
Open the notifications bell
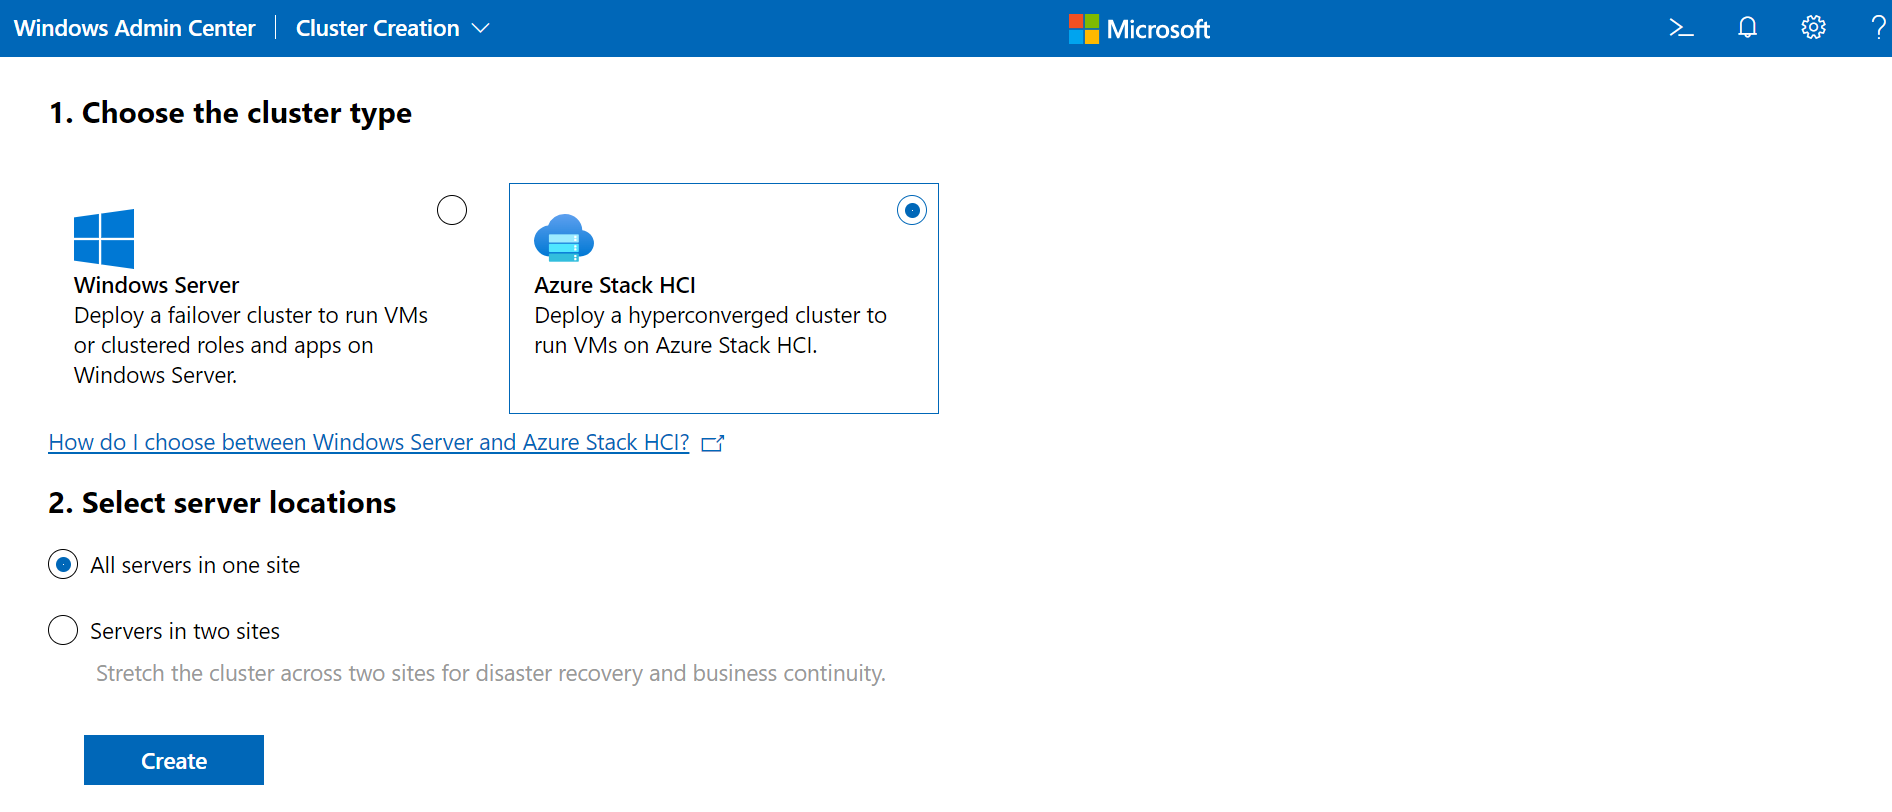(x=1747, y=28)
